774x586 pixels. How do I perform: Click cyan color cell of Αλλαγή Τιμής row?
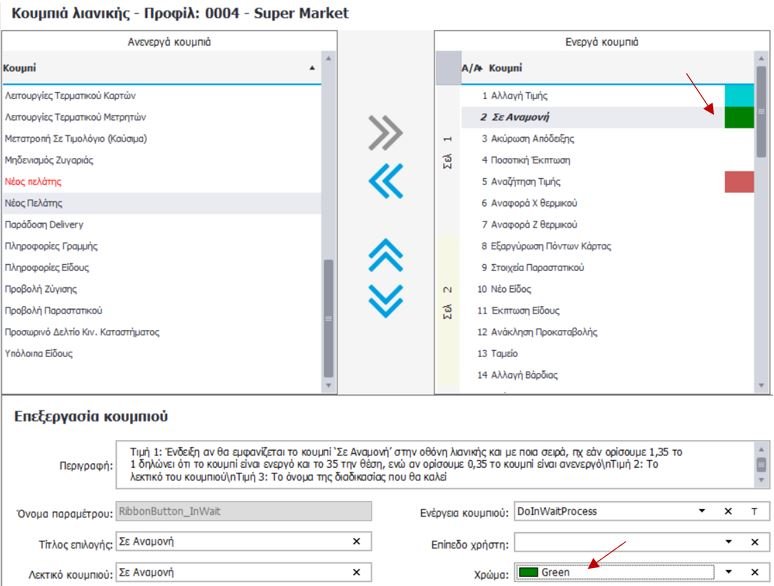point(738,95)
